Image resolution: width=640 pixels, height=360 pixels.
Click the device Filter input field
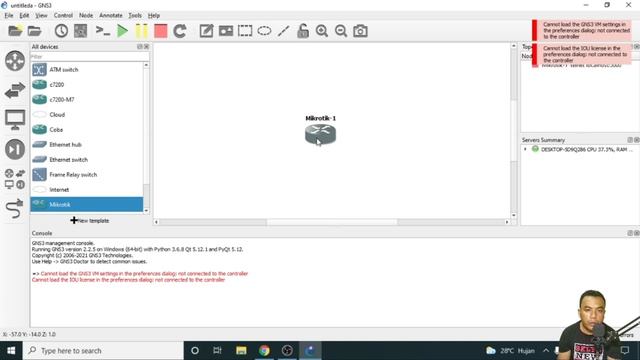click(x=90, y=57)
